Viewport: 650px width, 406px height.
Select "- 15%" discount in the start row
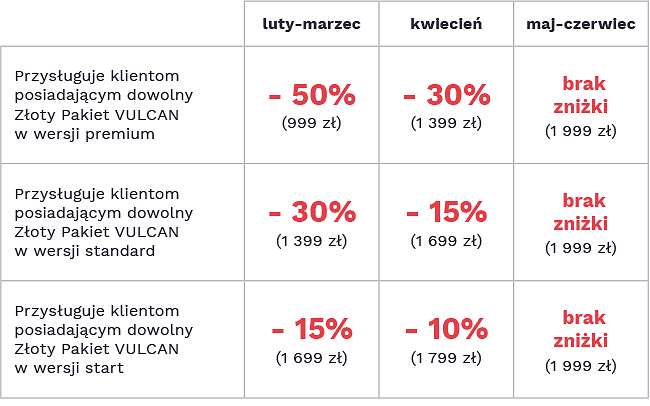click(311, 329)
